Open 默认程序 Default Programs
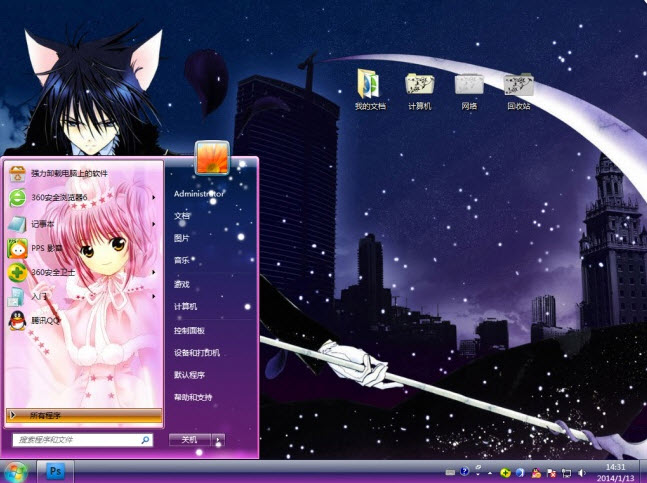The height and width of the screenshot is (483, 647). click(189, 375)
